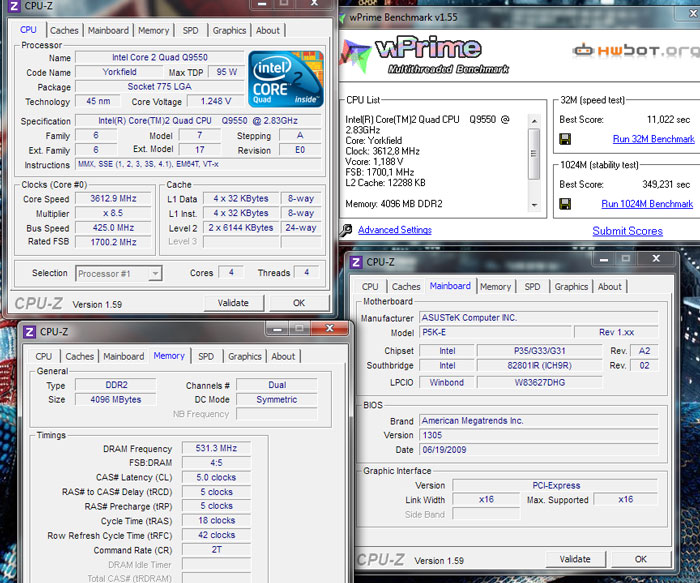Go to About tab in Mainboard CPU-Z window

610,287
